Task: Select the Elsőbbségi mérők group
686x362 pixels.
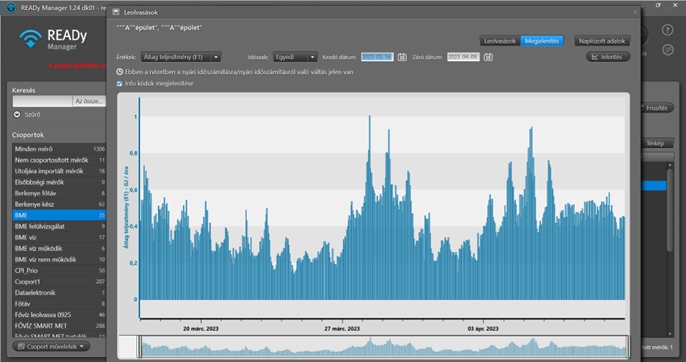Action: (x=59, y=182)
